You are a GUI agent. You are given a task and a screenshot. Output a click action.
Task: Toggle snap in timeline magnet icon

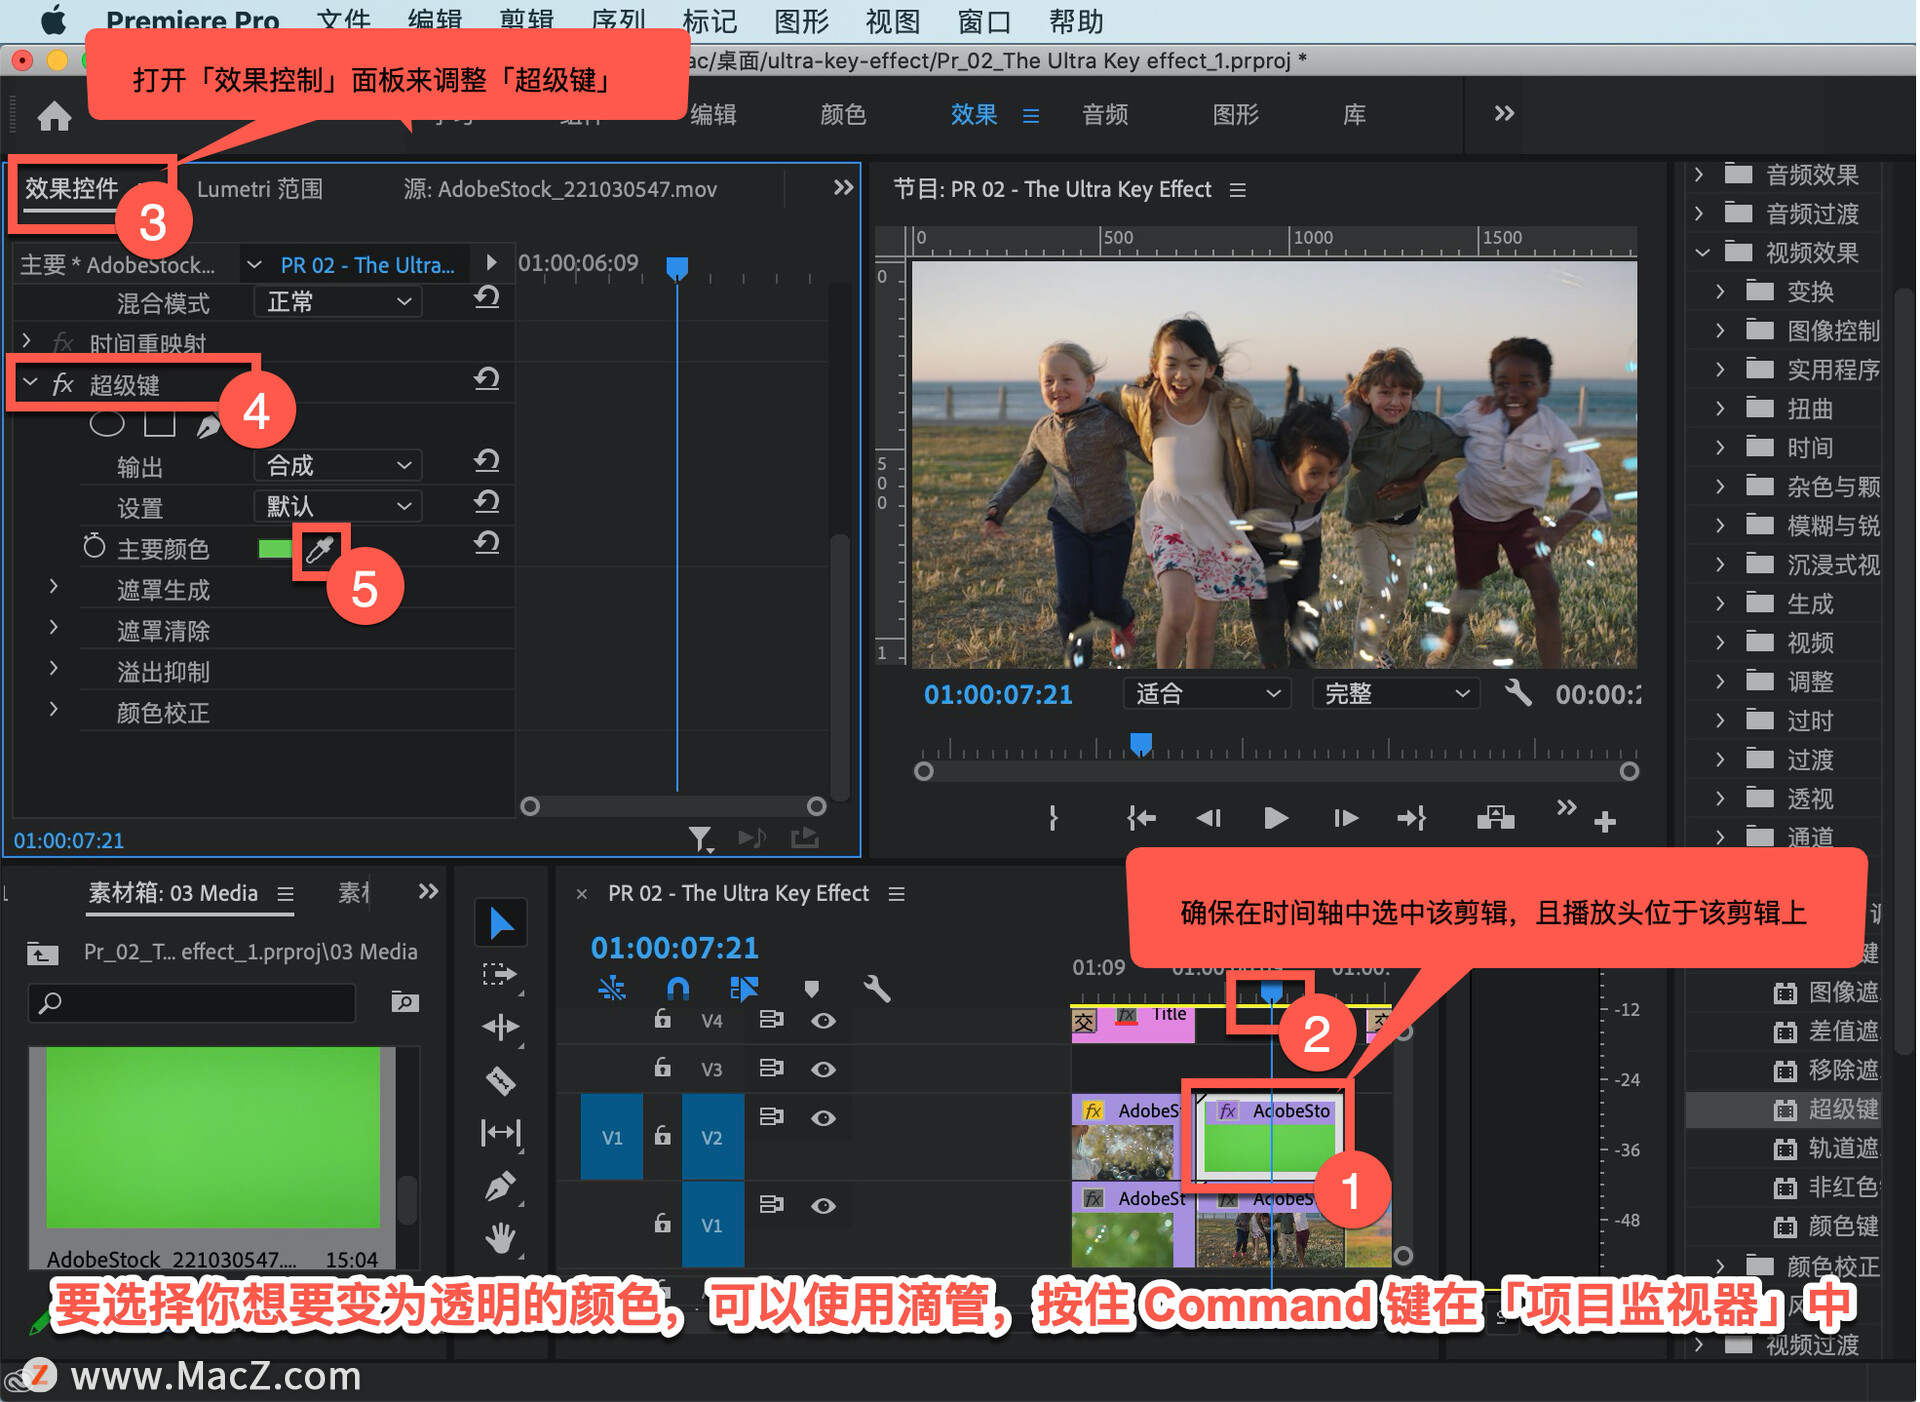[678, 990]
